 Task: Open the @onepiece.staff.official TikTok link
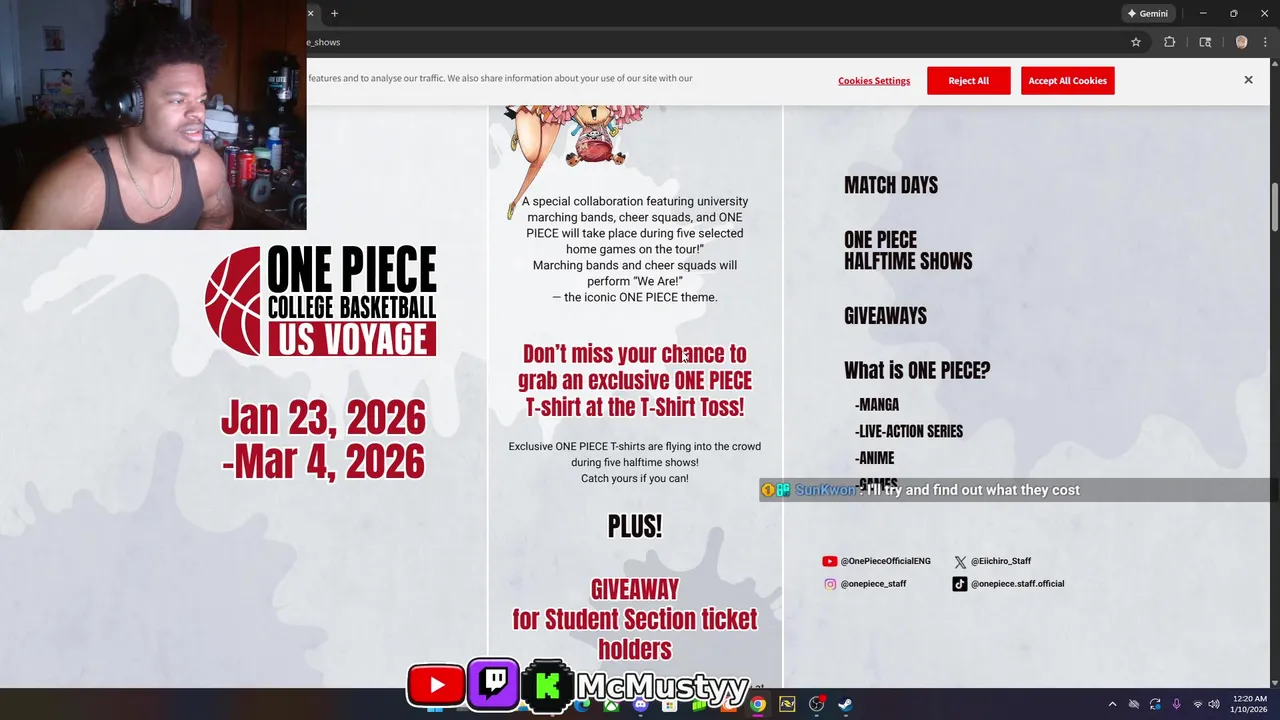click(x=1017, y=584)
